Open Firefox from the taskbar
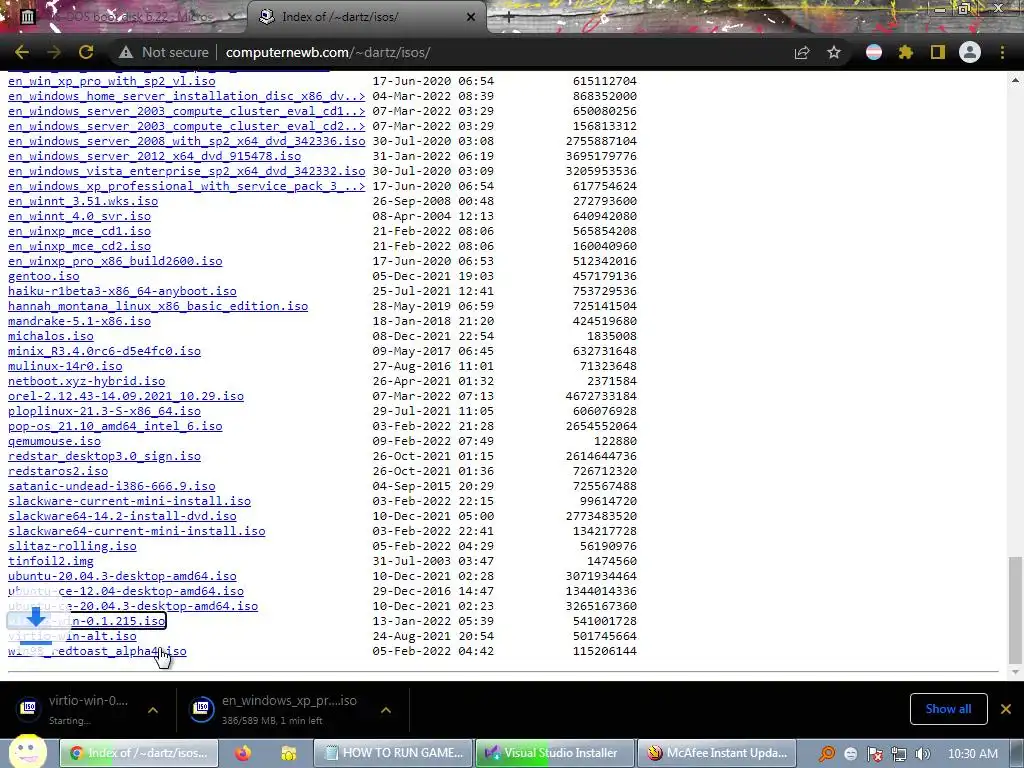This screenshot has width=1024, height=768. 243,753
